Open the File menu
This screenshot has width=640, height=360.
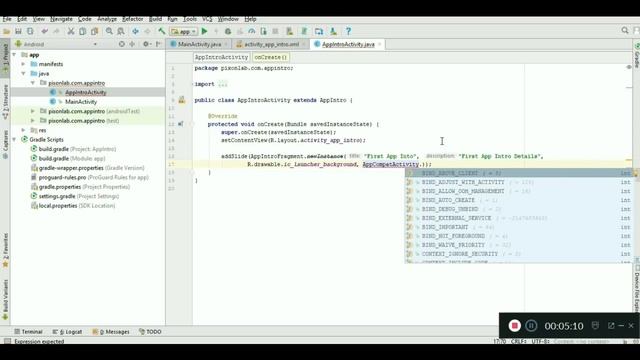(7, 19)
